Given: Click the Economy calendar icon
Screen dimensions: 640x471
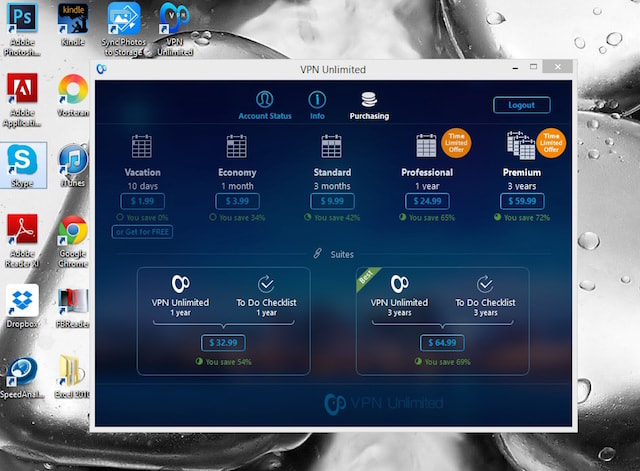Looking at the screenshot, I should tap(237, 146).
